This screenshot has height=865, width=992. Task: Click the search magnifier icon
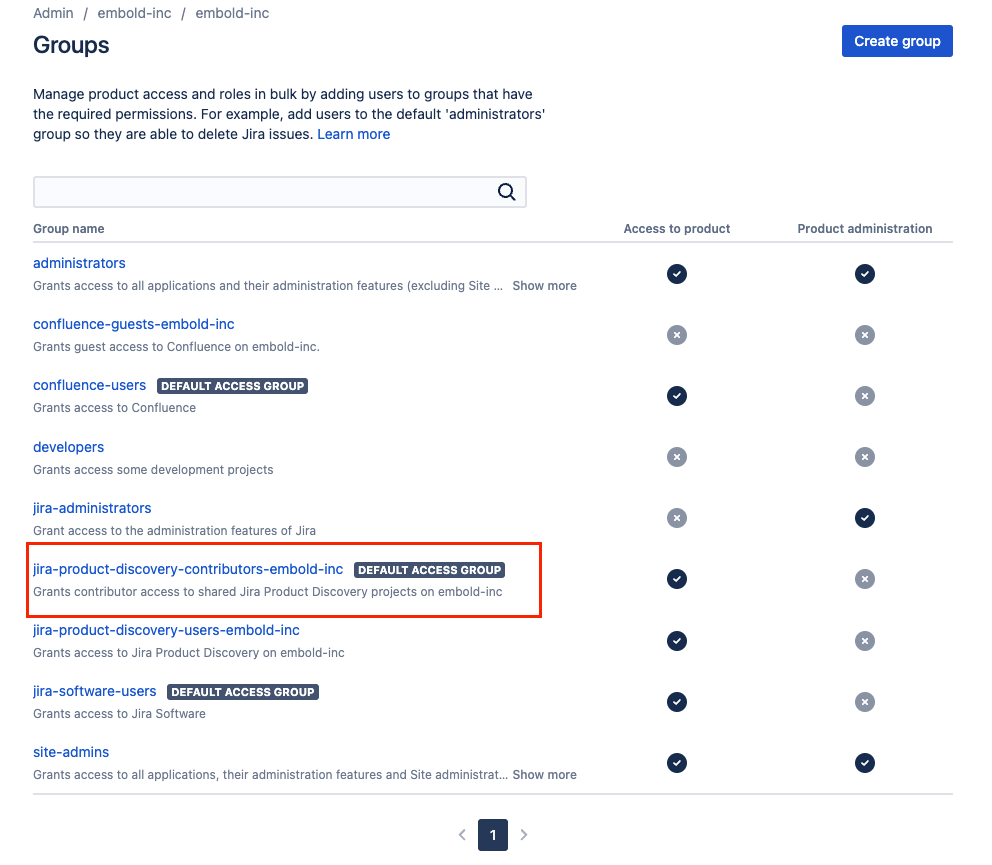(506, 192)
